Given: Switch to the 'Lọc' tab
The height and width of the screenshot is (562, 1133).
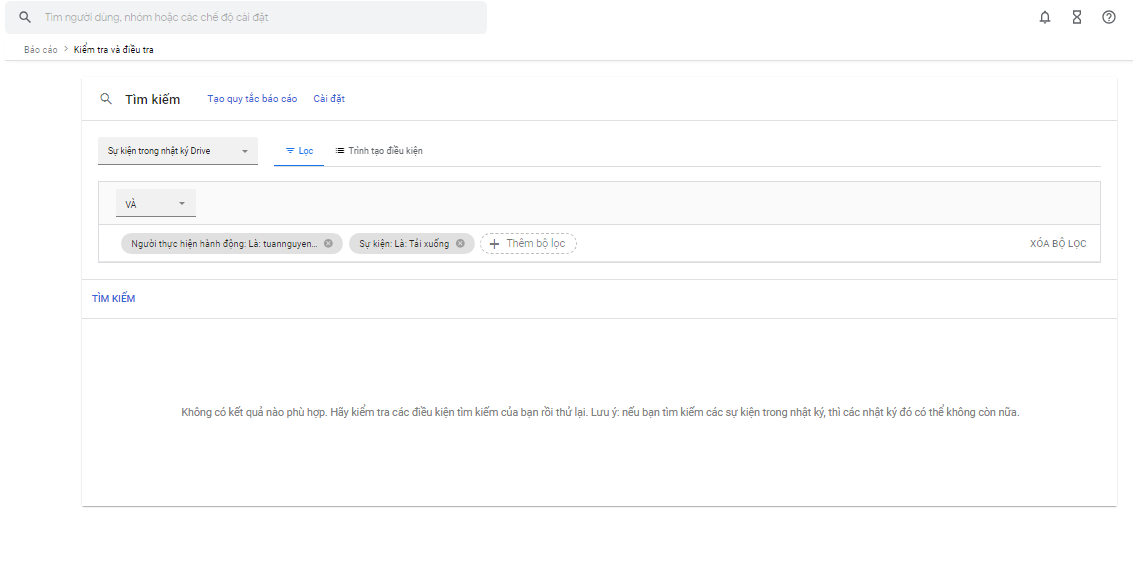Looking at the screenshot, I should [x=299, y=151].
